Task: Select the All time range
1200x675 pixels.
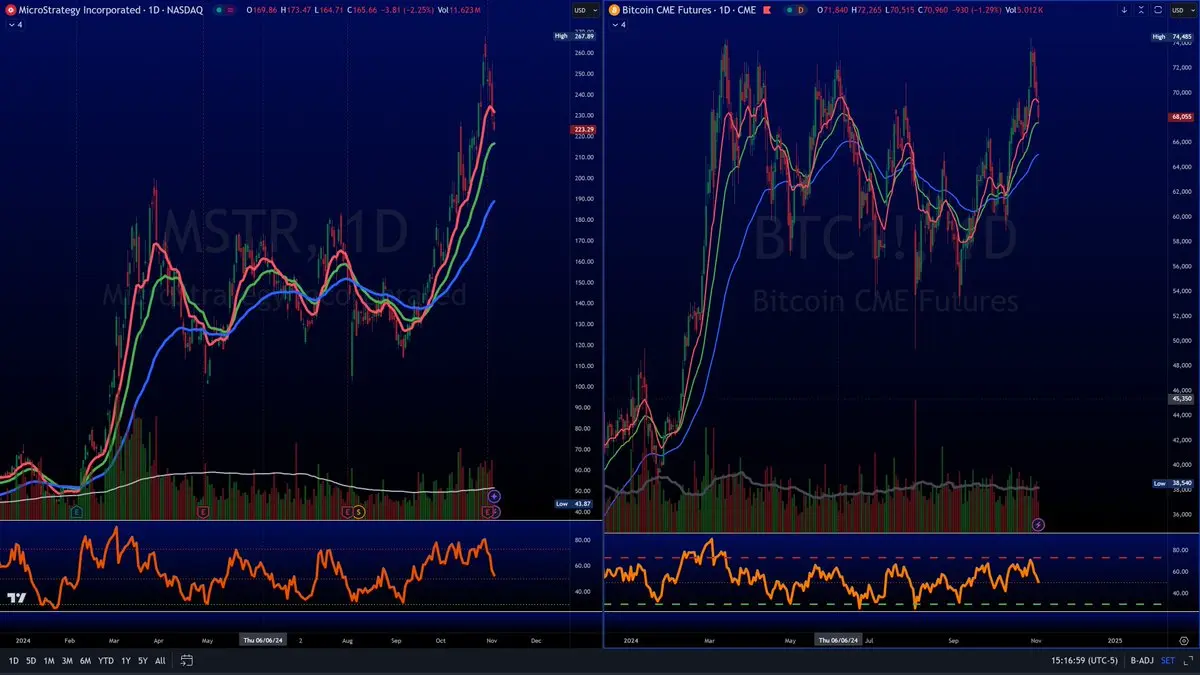Action: (160, 661)
